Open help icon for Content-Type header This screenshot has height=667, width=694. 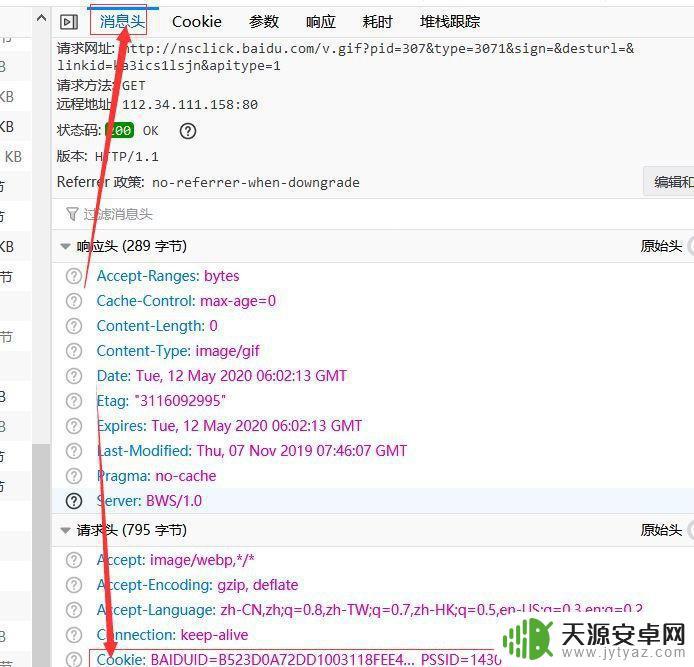(74, 351)
